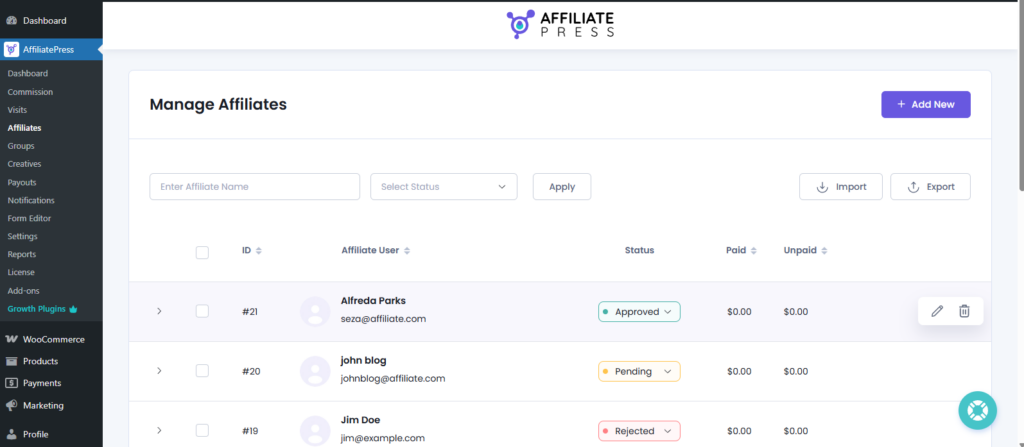This screenshot has width=1024, height=447.
Task: Toggle the select-all checkbox in table header
Action: pos(202,252)
